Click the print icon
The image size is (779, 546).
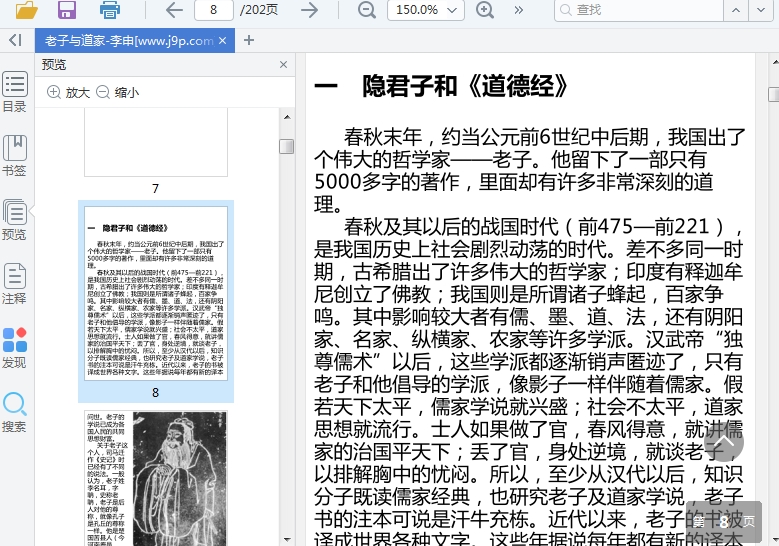[110, 10]
